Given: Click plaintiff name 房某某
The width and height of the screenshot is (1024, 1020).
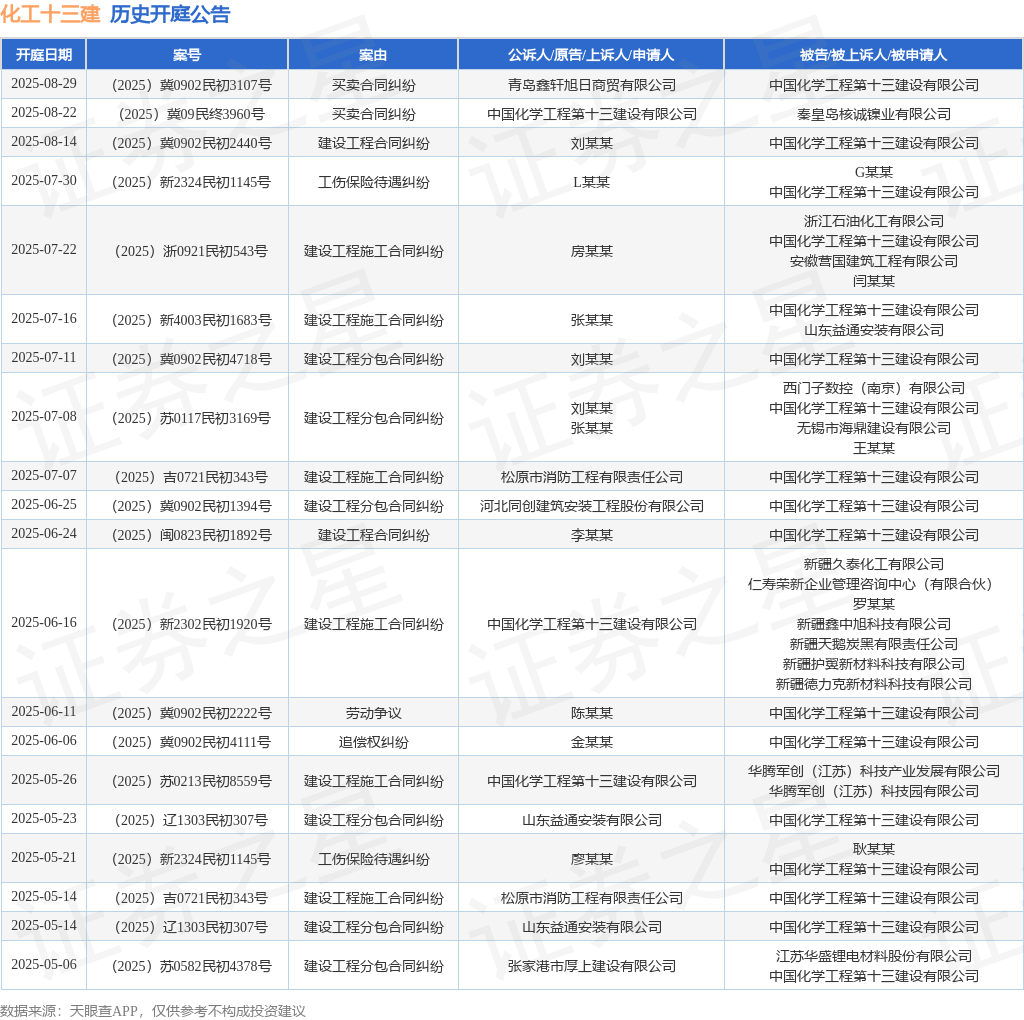Looking at the screenshot, I should pyautogui.click(x=592, y=251).
